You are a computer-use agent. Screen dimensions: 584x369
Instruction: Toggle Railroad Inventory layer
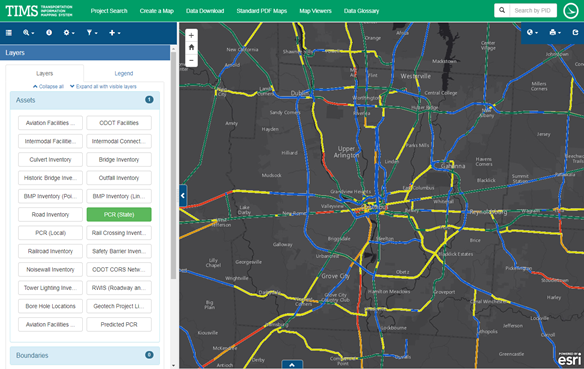click(x=50, y=251)
